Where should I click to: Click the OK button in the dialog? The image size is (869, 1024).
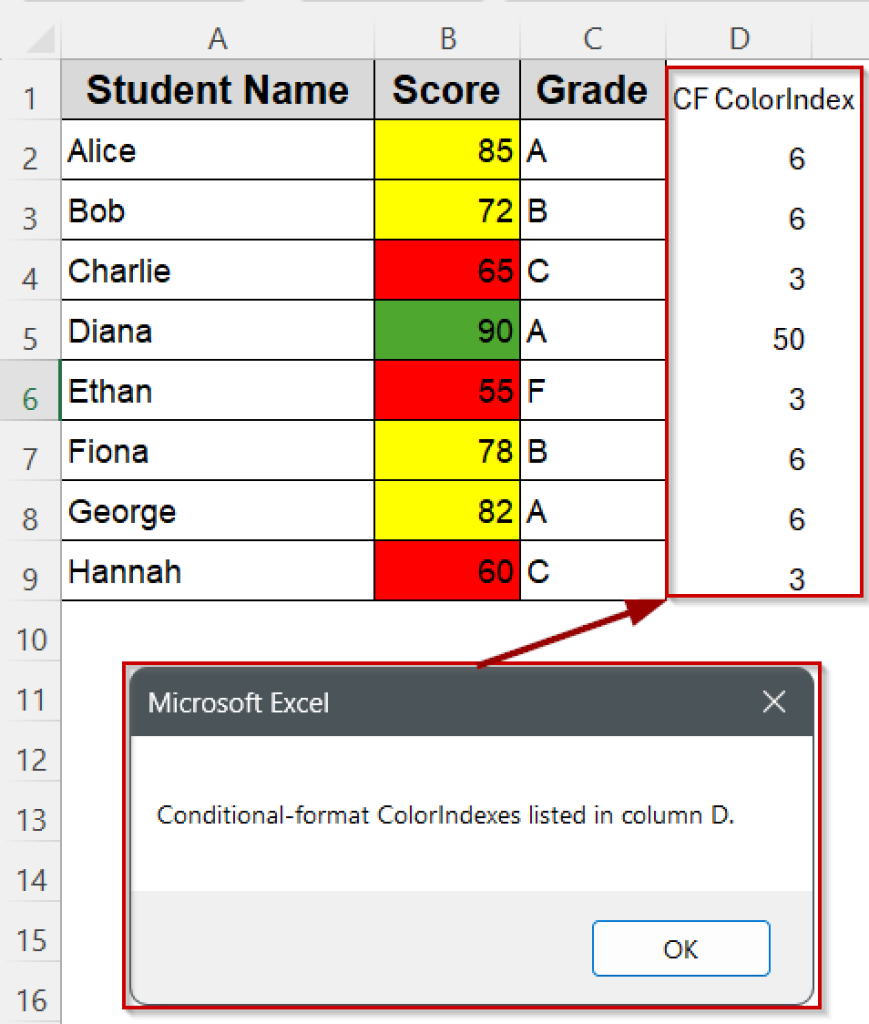(x=681, y=948)
